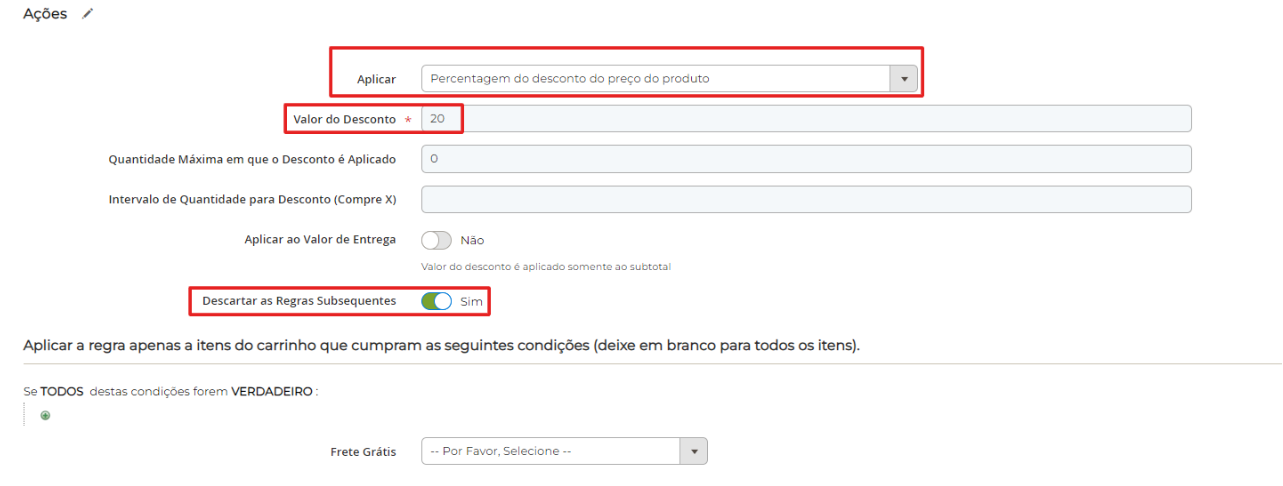Click the Aplicar ao Valor de Entrega label
1283x486 pixels.
click(320, 240)
